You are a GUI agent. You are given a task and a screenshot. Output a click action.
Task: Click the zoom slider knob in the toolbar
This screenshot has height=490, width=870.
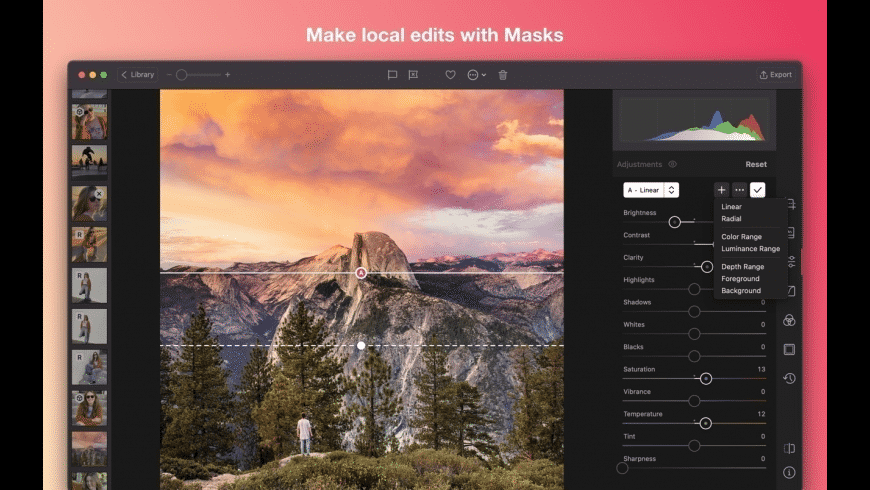pos(181,75)
